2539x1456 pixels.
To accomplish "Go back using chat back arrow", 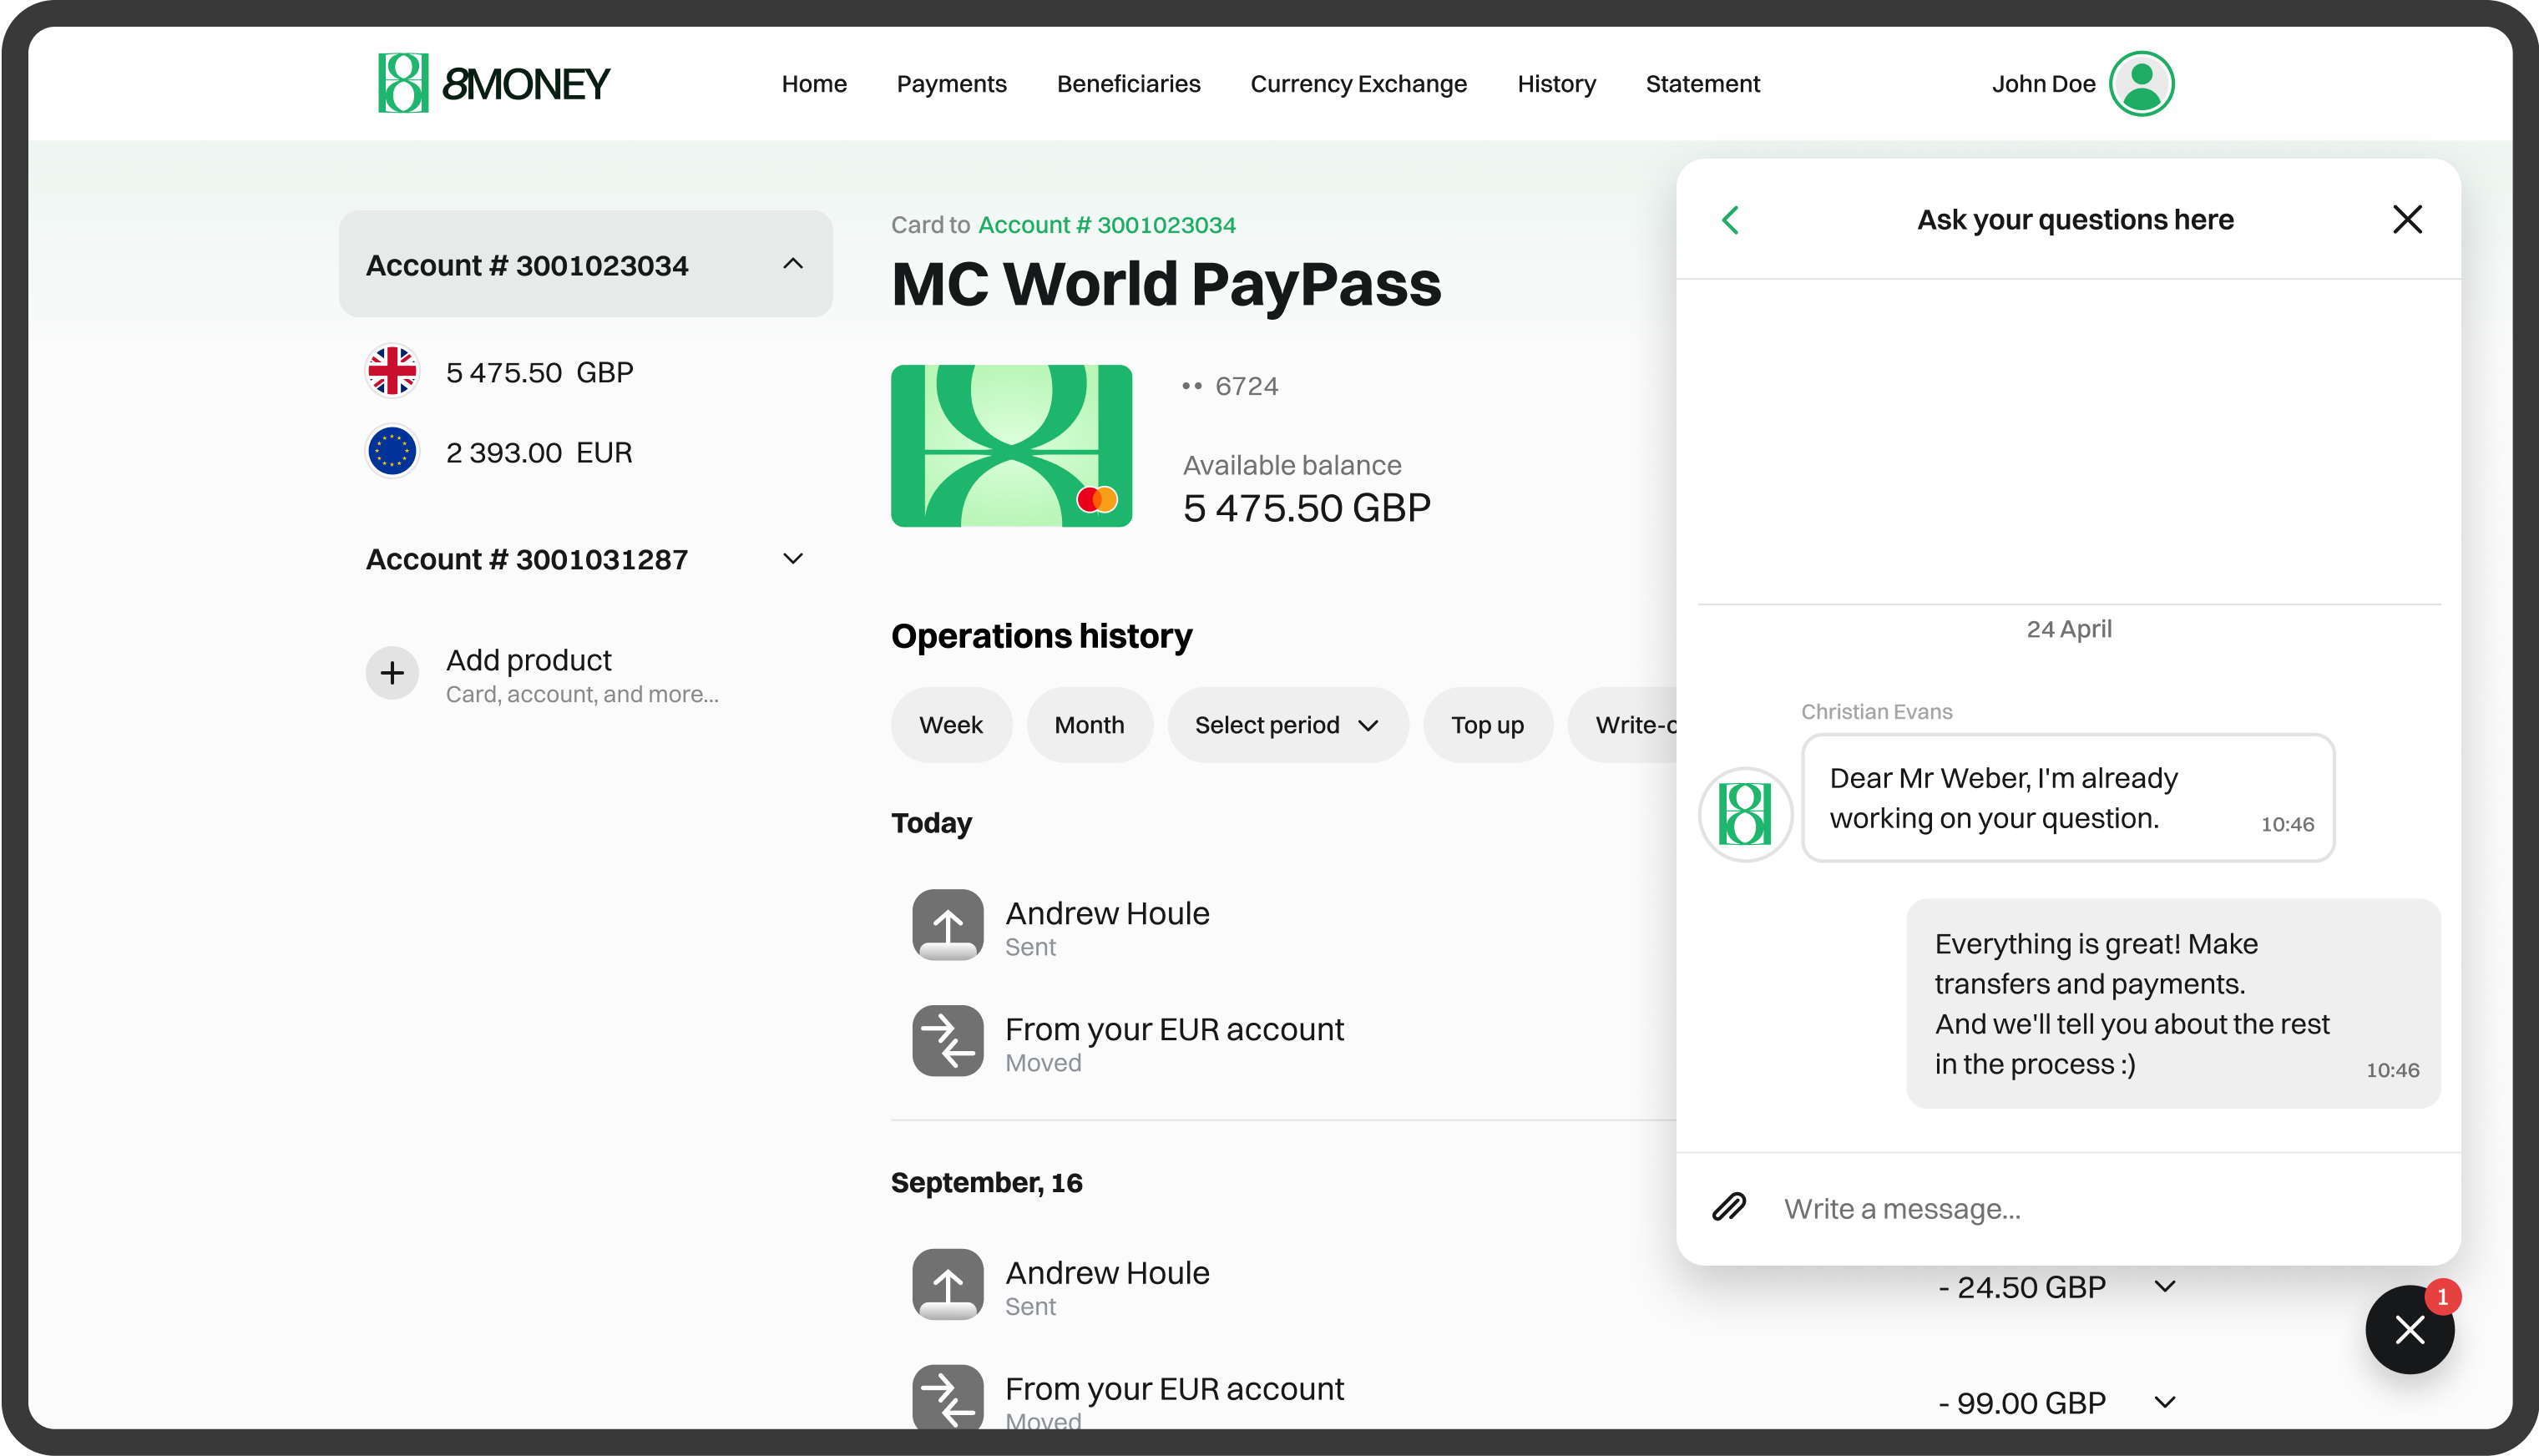I will pyautogui.click(x=1731, y=220).
